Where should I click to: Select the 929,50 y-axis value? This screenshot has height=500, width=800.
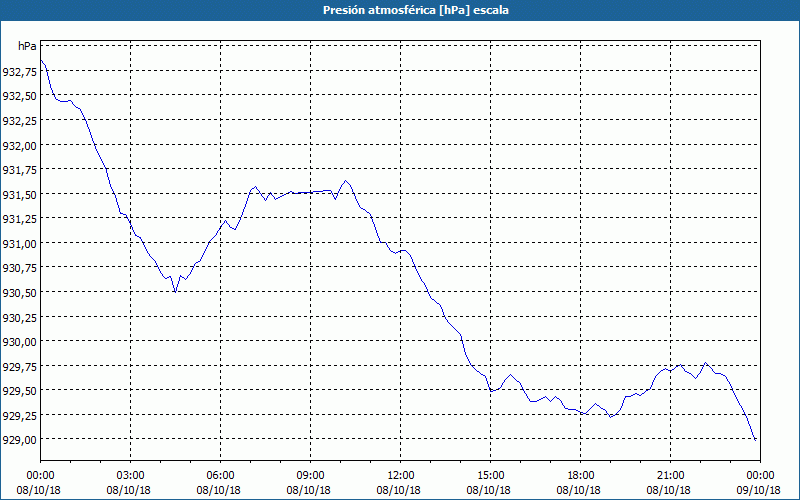19,391
